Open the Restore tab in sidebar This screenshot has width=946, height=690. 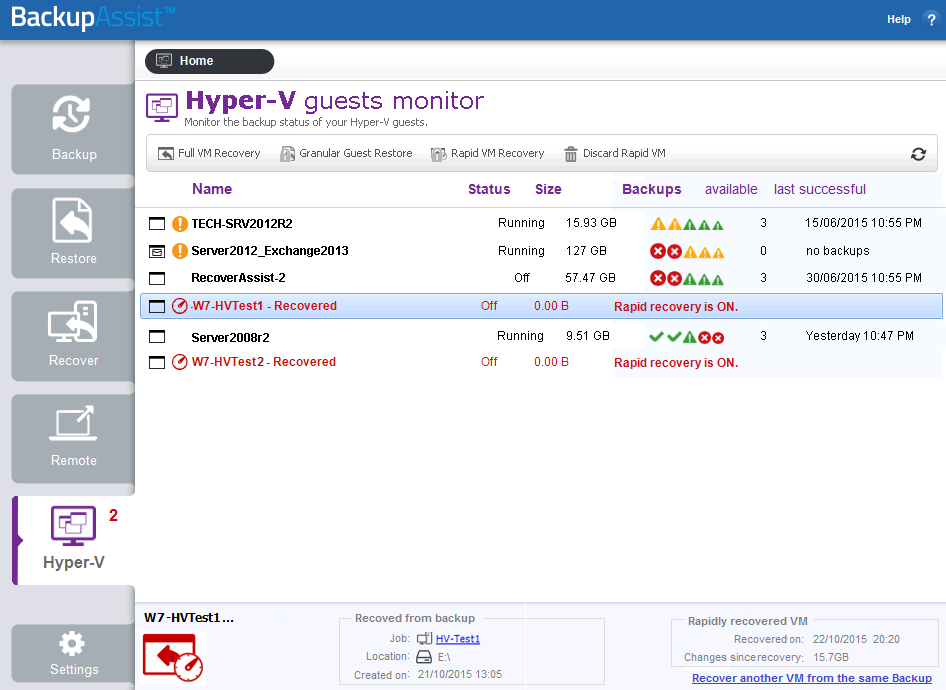(73, 233)
